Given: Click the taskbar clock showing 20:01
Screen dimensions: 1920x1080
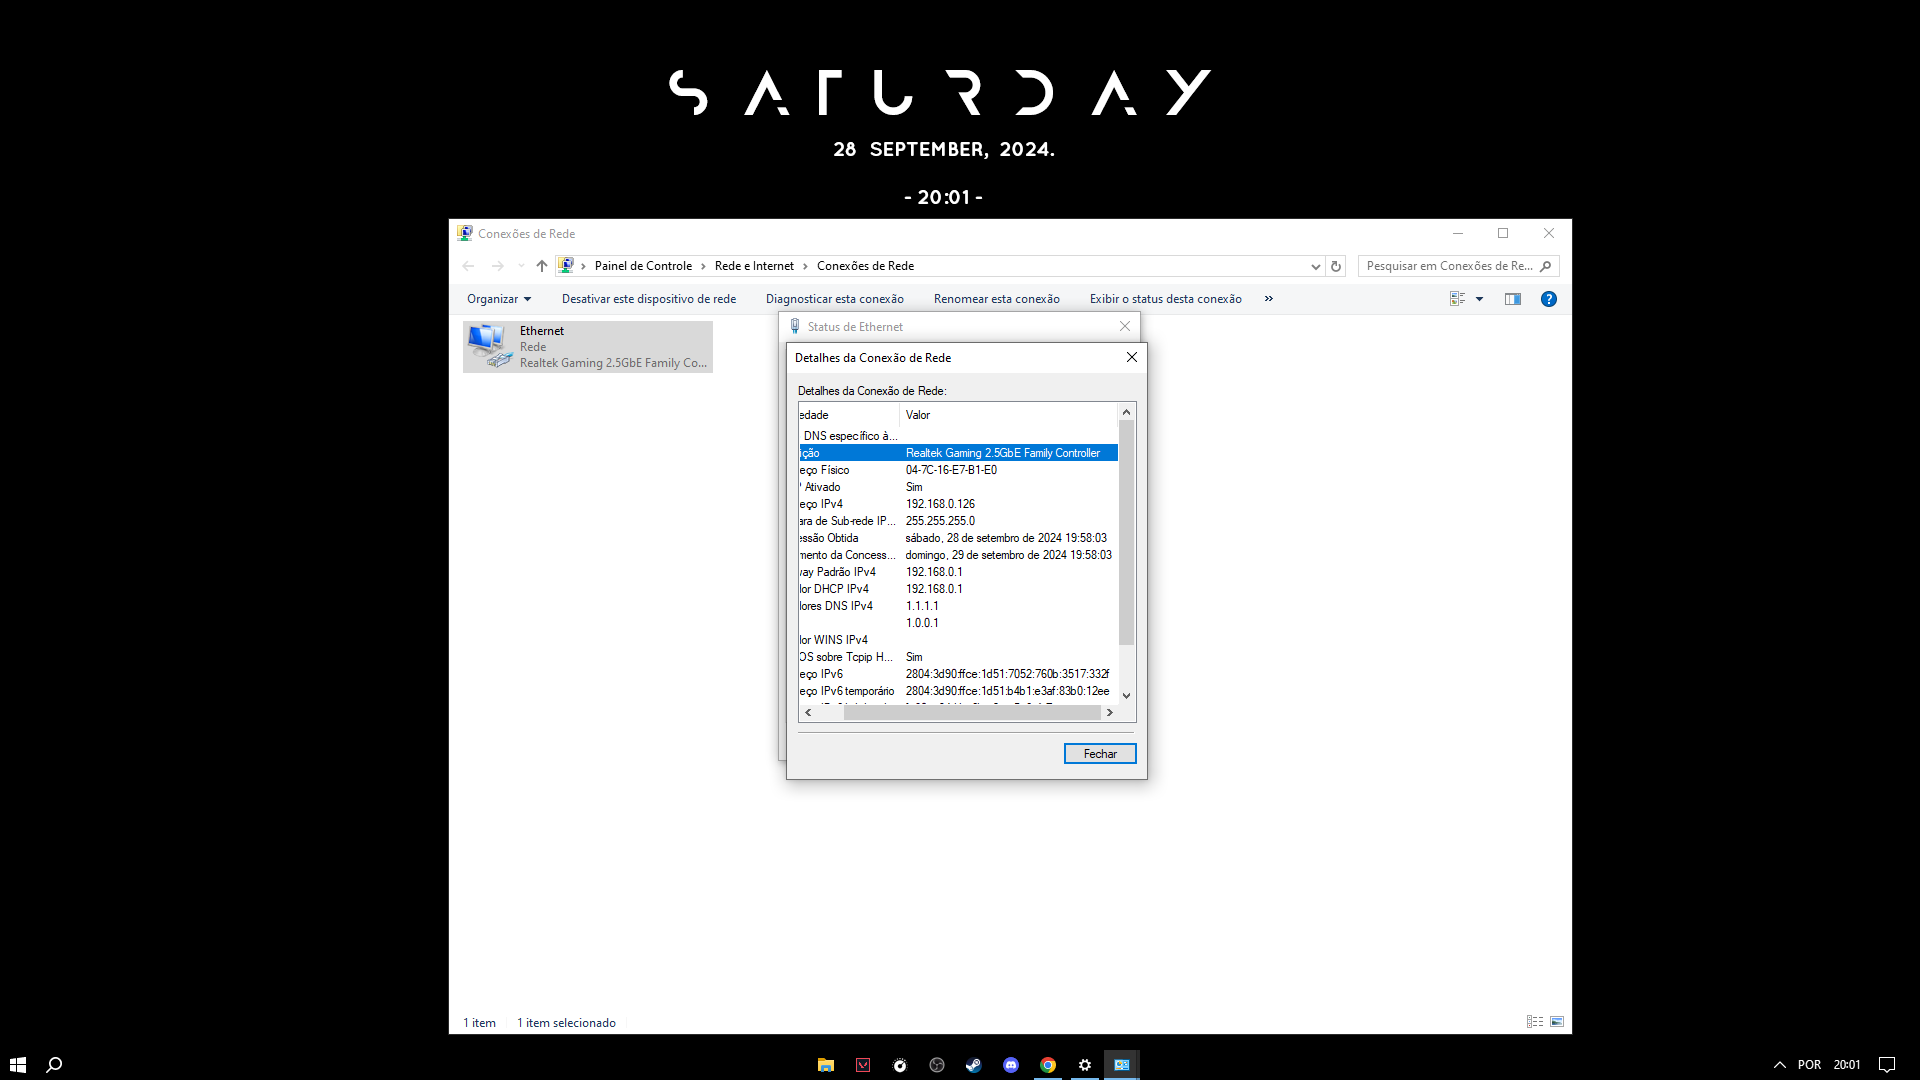Looking at the screenshot, I should point(1847,1065).
